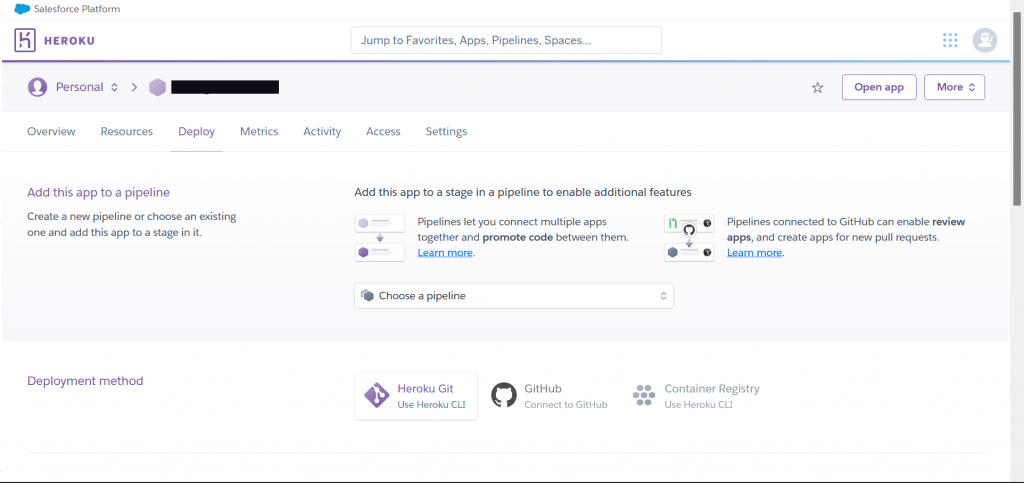Screen dimensions: 1024x483
Task: Click the Salesforce Platform text
Action: [x=76, y=9]
